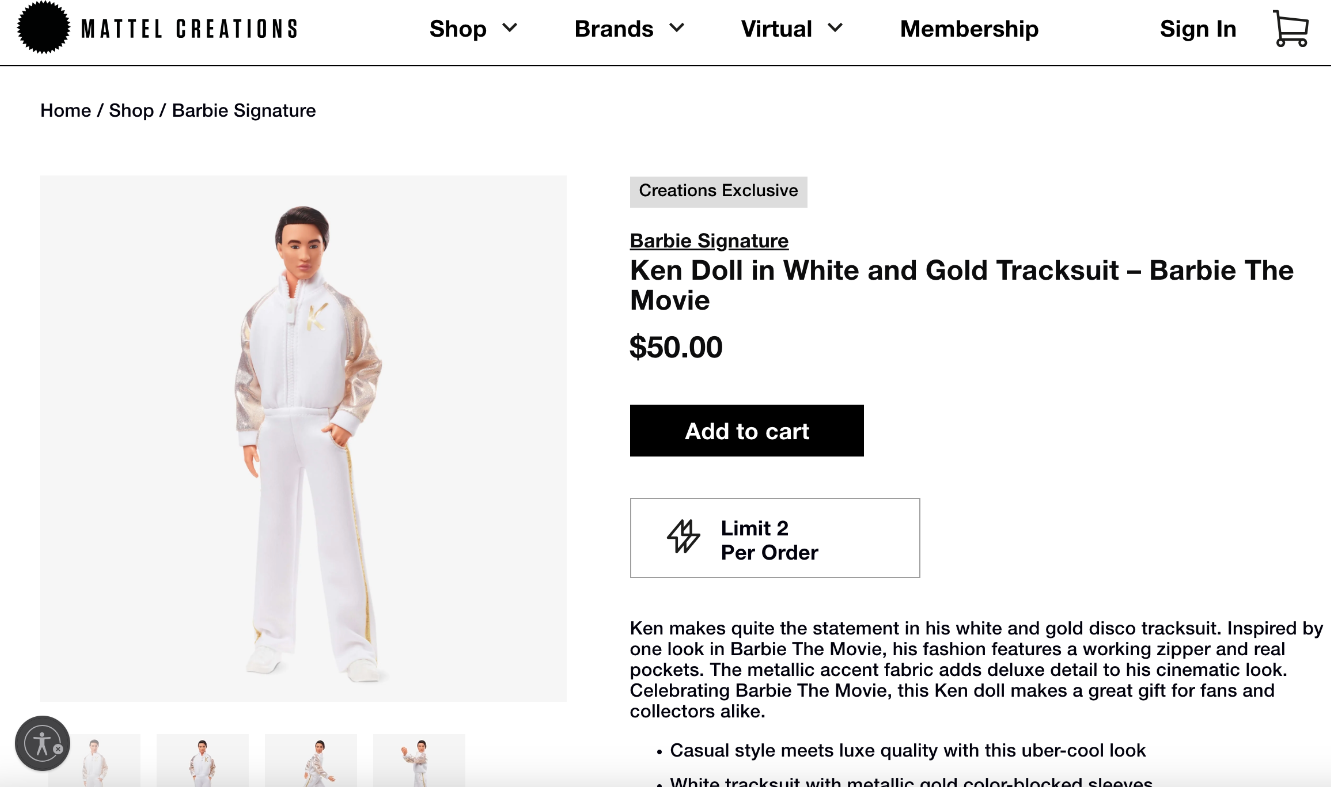Viewport: 1331px width, 787px height.
Task: Click the Creations Exclusive badge
Action: pyautogui.click(x=718, y=191)
